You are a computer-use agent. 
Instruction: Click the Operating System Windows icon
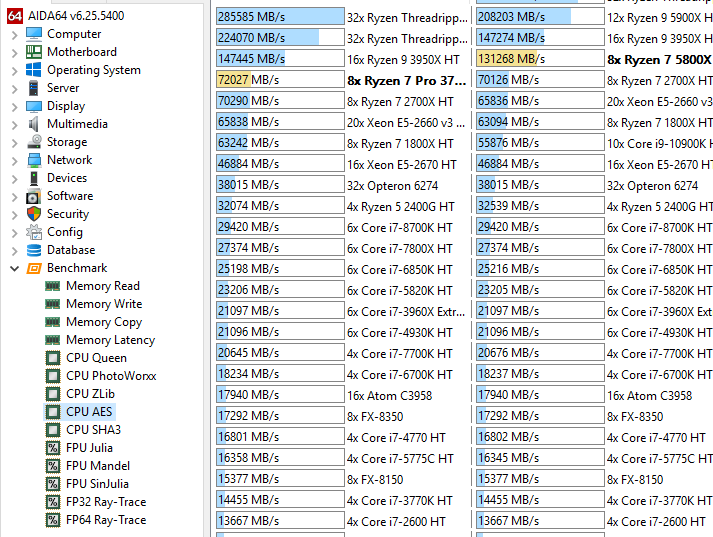coord(34,70)
